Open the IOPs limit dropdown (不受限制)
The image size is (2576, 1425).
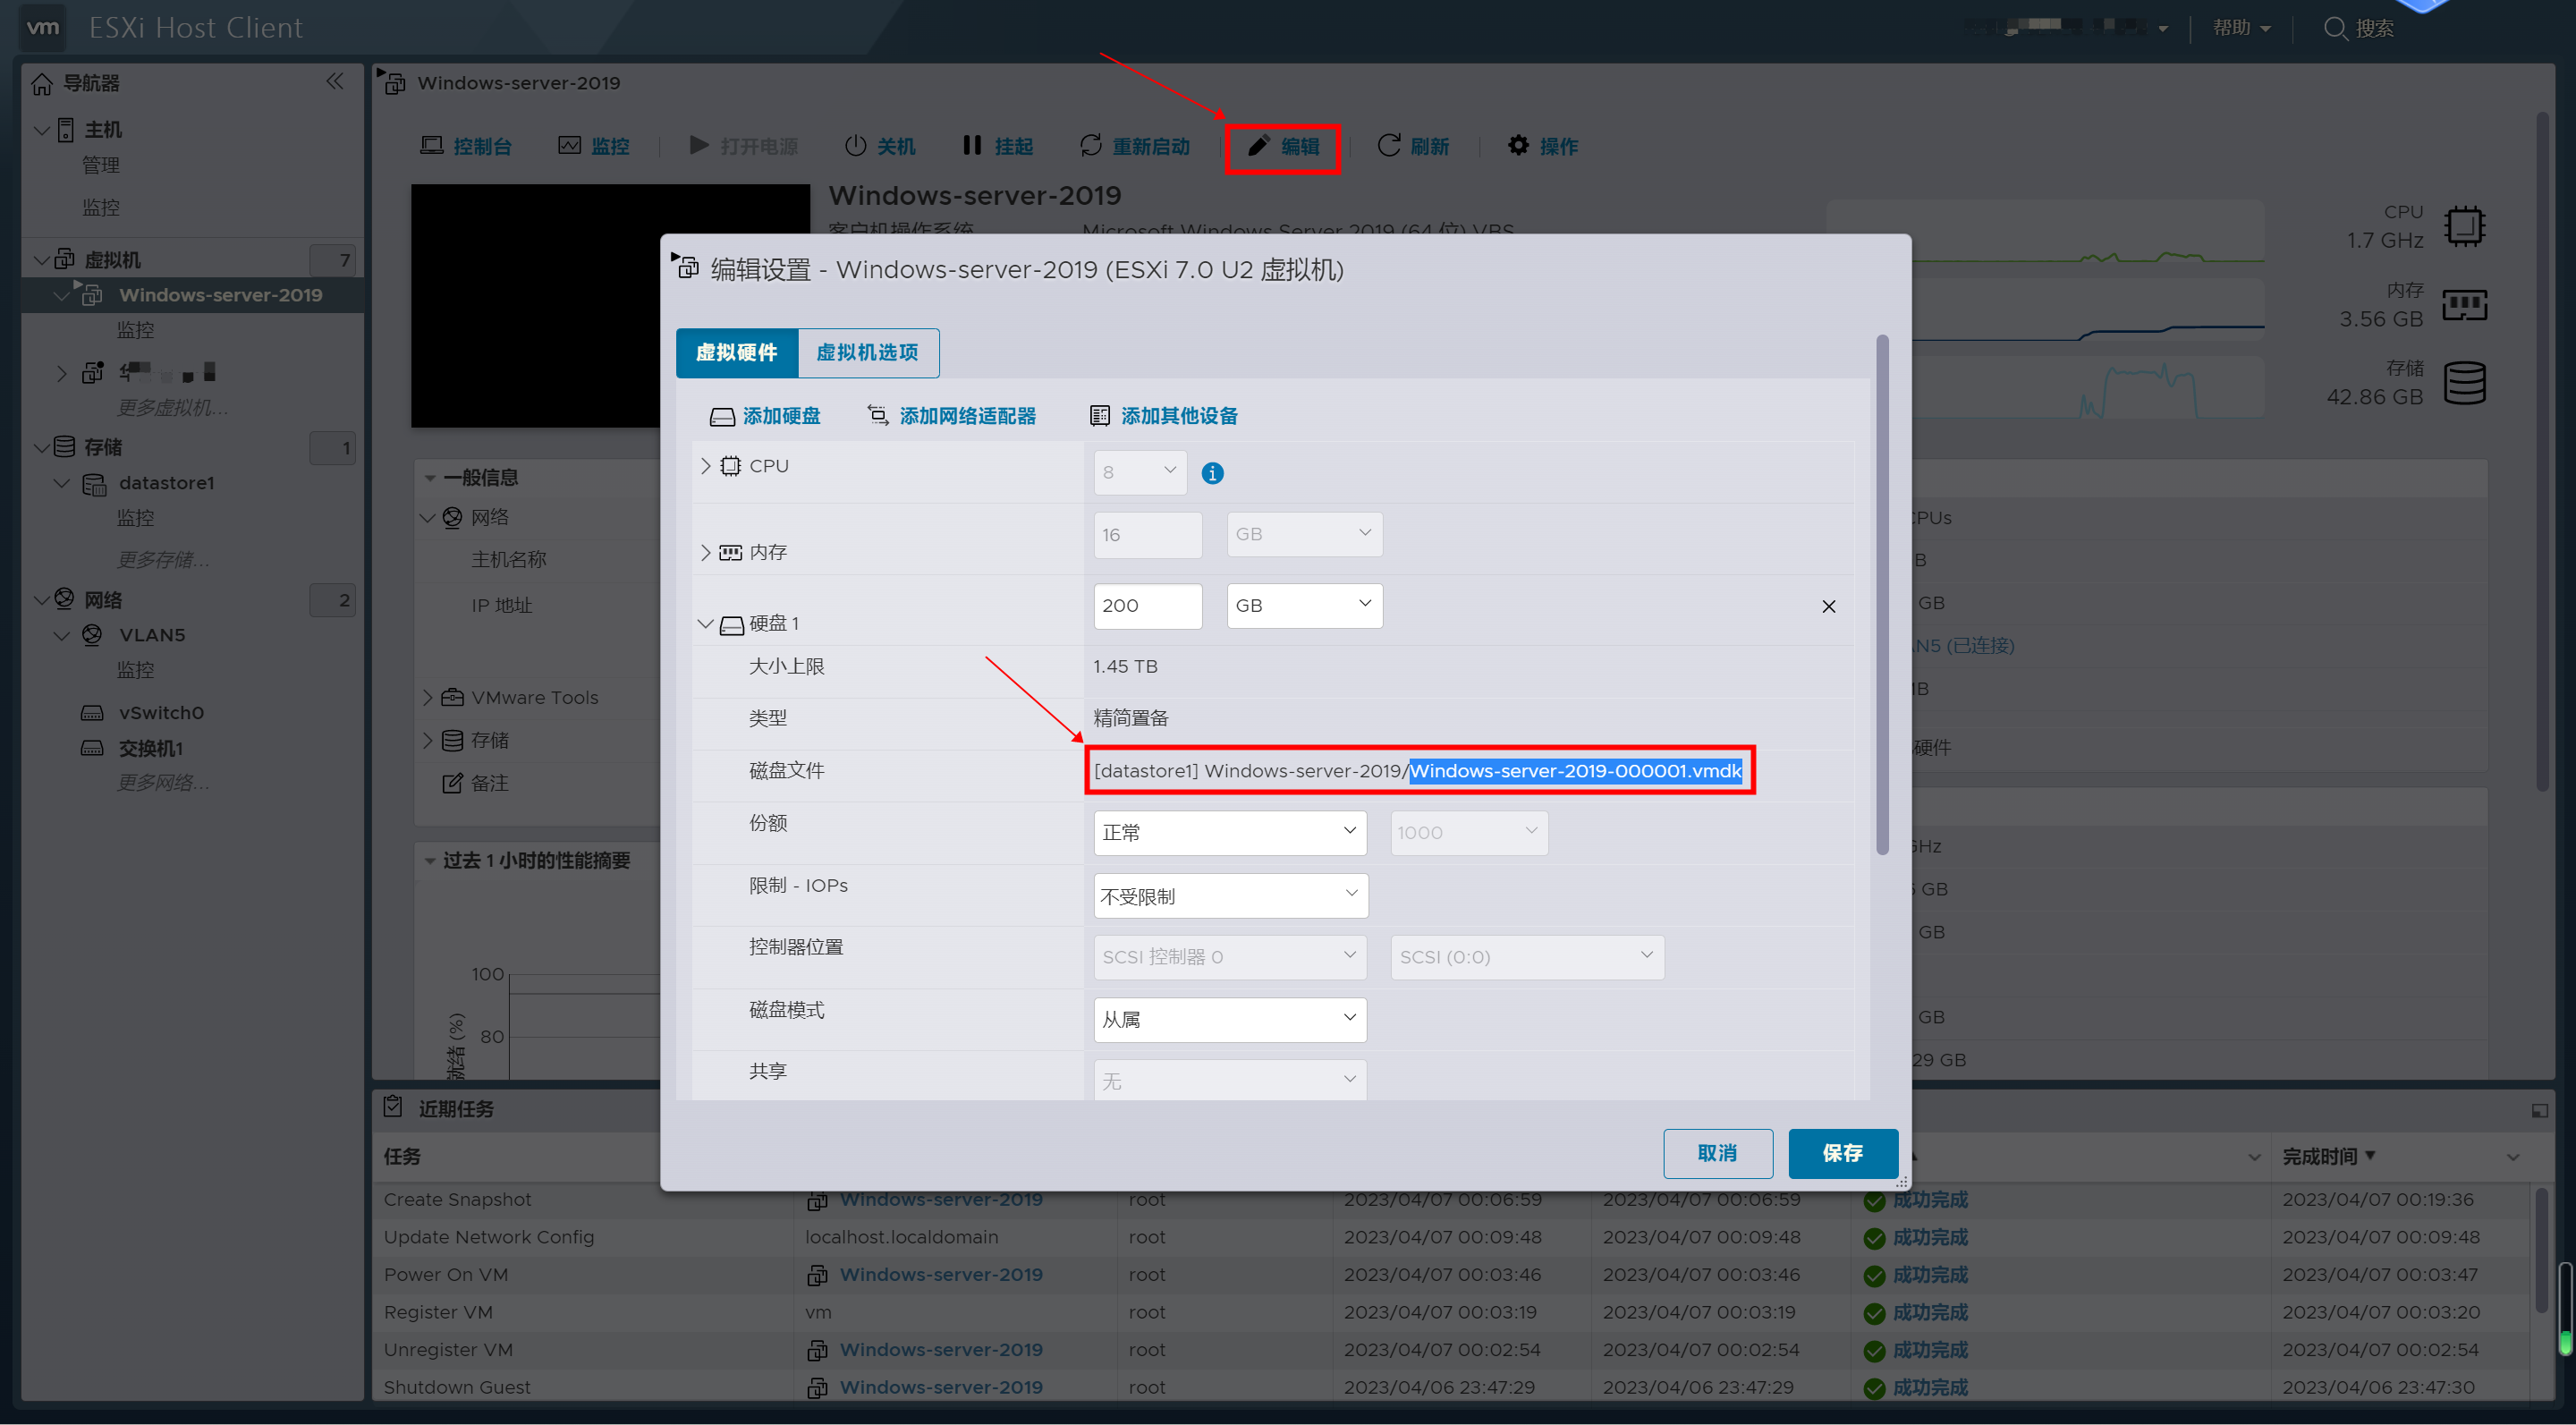click(1230, 895)
